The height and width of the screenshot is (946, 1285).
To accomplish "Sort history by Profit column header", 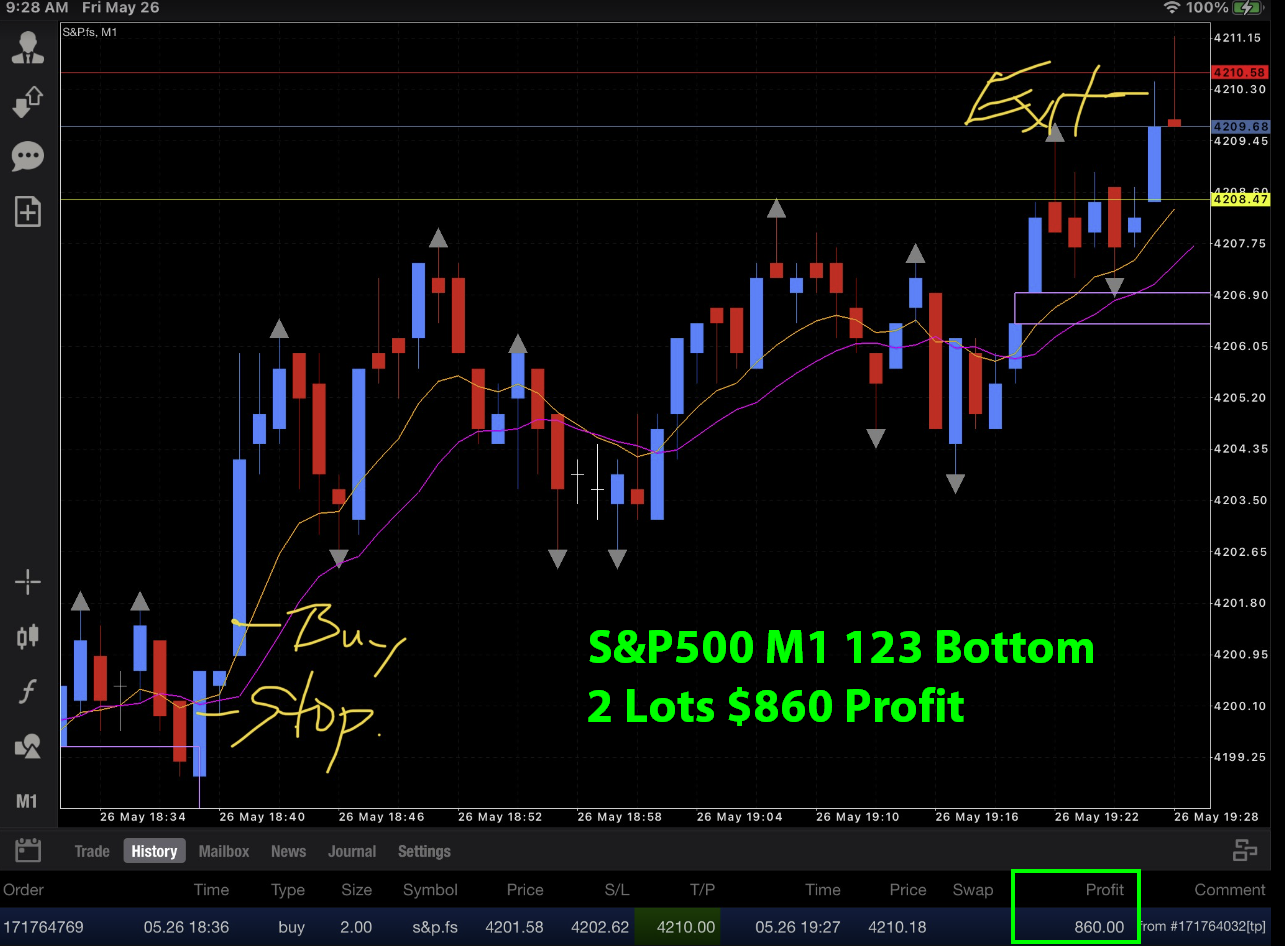I will click(x=1105, y=889).
